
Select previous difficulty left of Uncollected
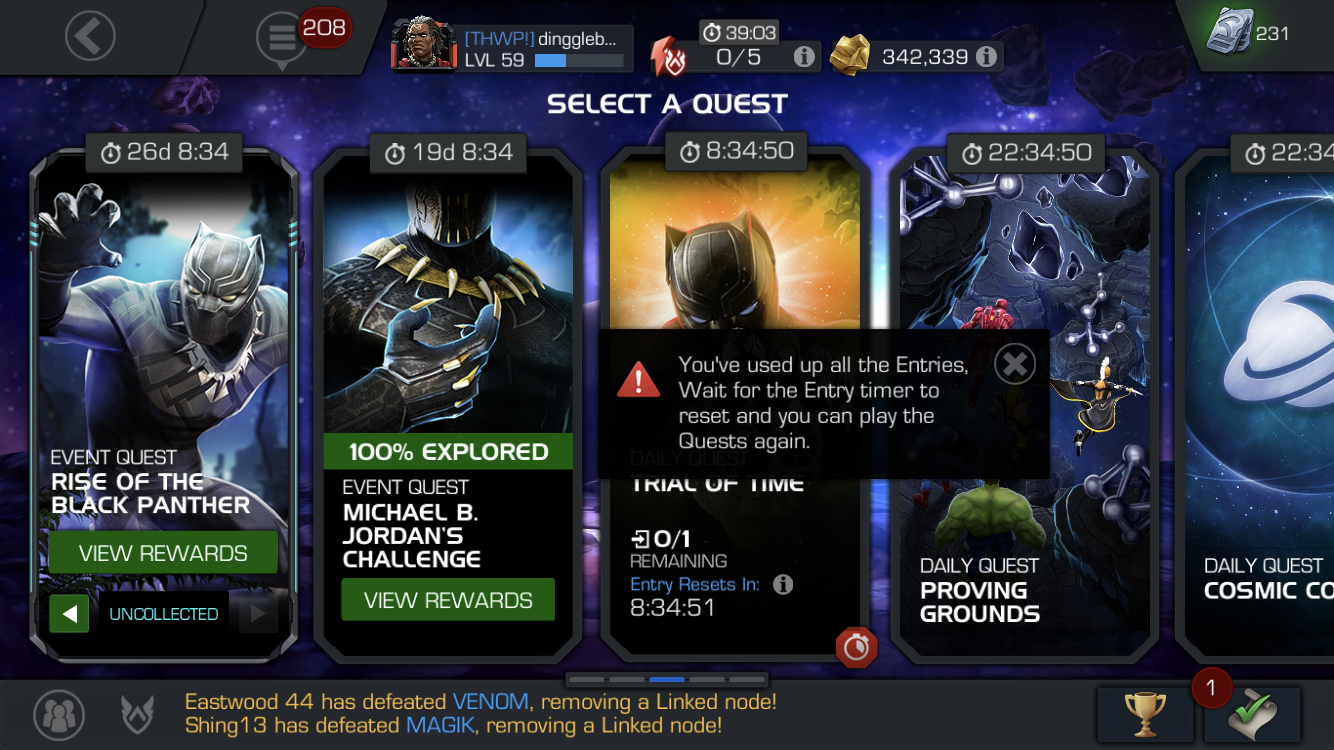69,614
